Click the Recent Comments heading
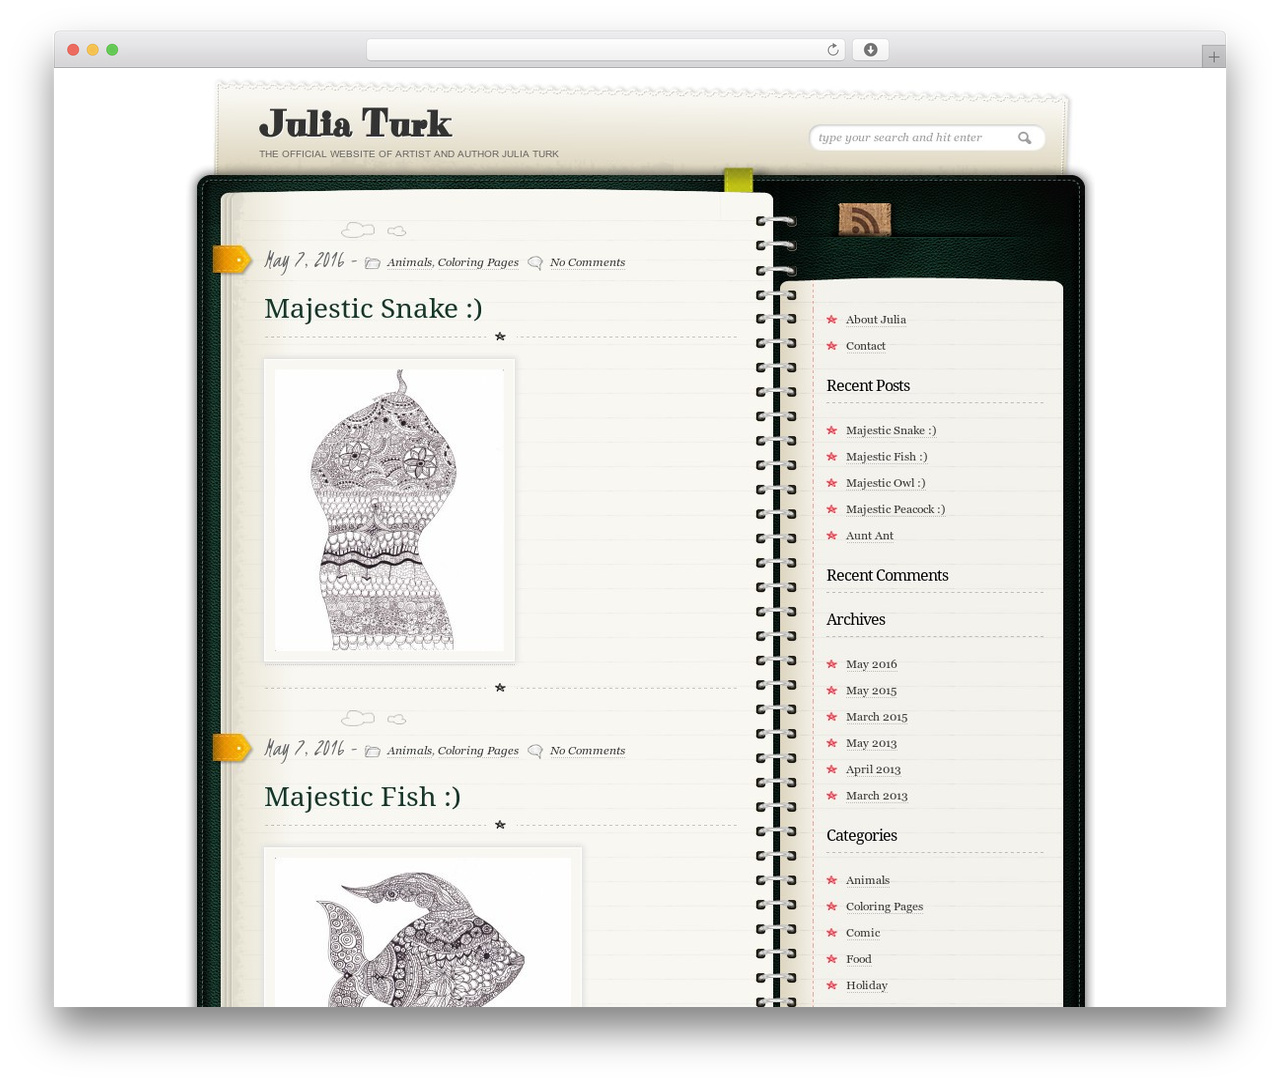Image resolution: width=1280 pixels, height=1084 pixels. (x=887, y=576)
